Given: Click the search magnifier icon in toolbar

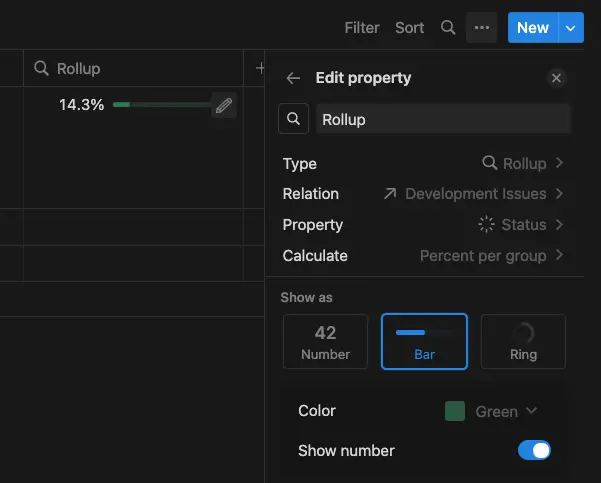Looking at the screenshot, I should click(x=448, y=28).
